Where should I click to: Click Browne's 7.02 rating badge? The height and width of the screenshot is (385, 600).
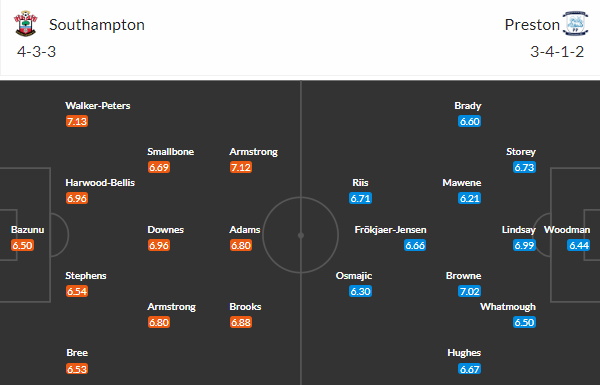point(470,291)
